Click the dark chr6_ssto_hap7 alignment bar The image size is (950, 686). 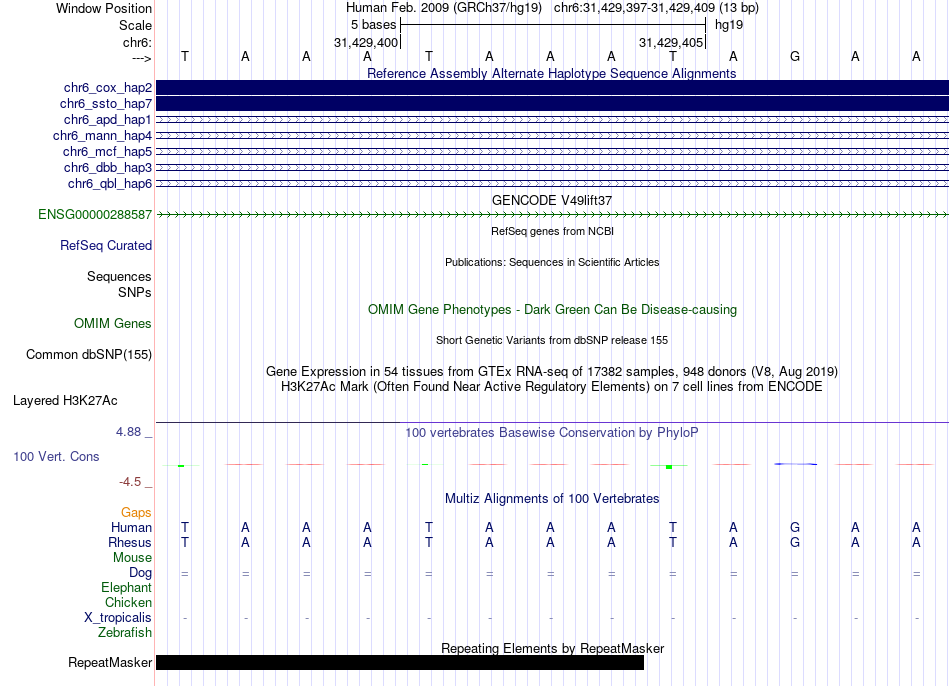(x=552, y=104)
